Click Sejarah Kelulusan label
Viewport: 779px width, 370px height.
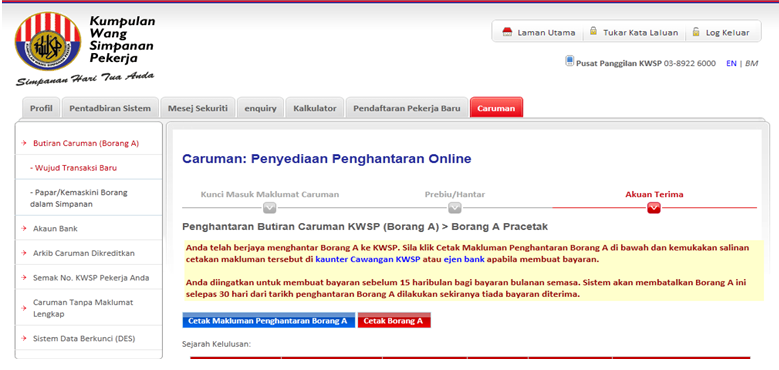[x=217, y=344]
